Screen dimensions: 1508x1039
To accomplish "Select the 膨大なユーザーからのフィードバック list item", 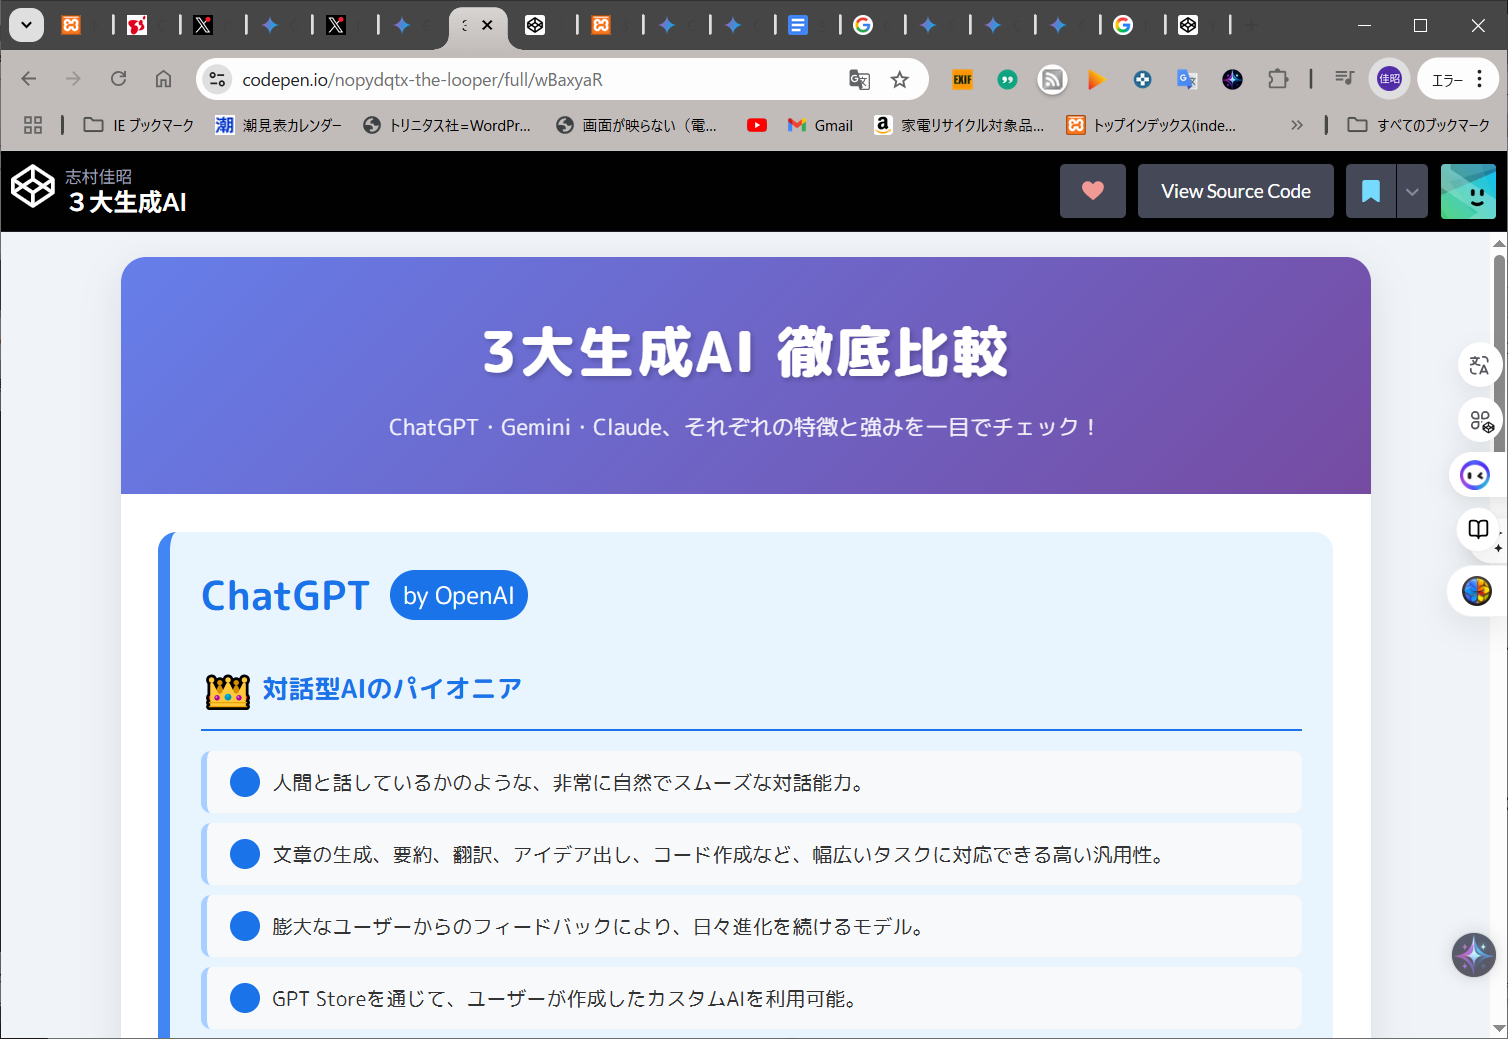I will point(752,926).
